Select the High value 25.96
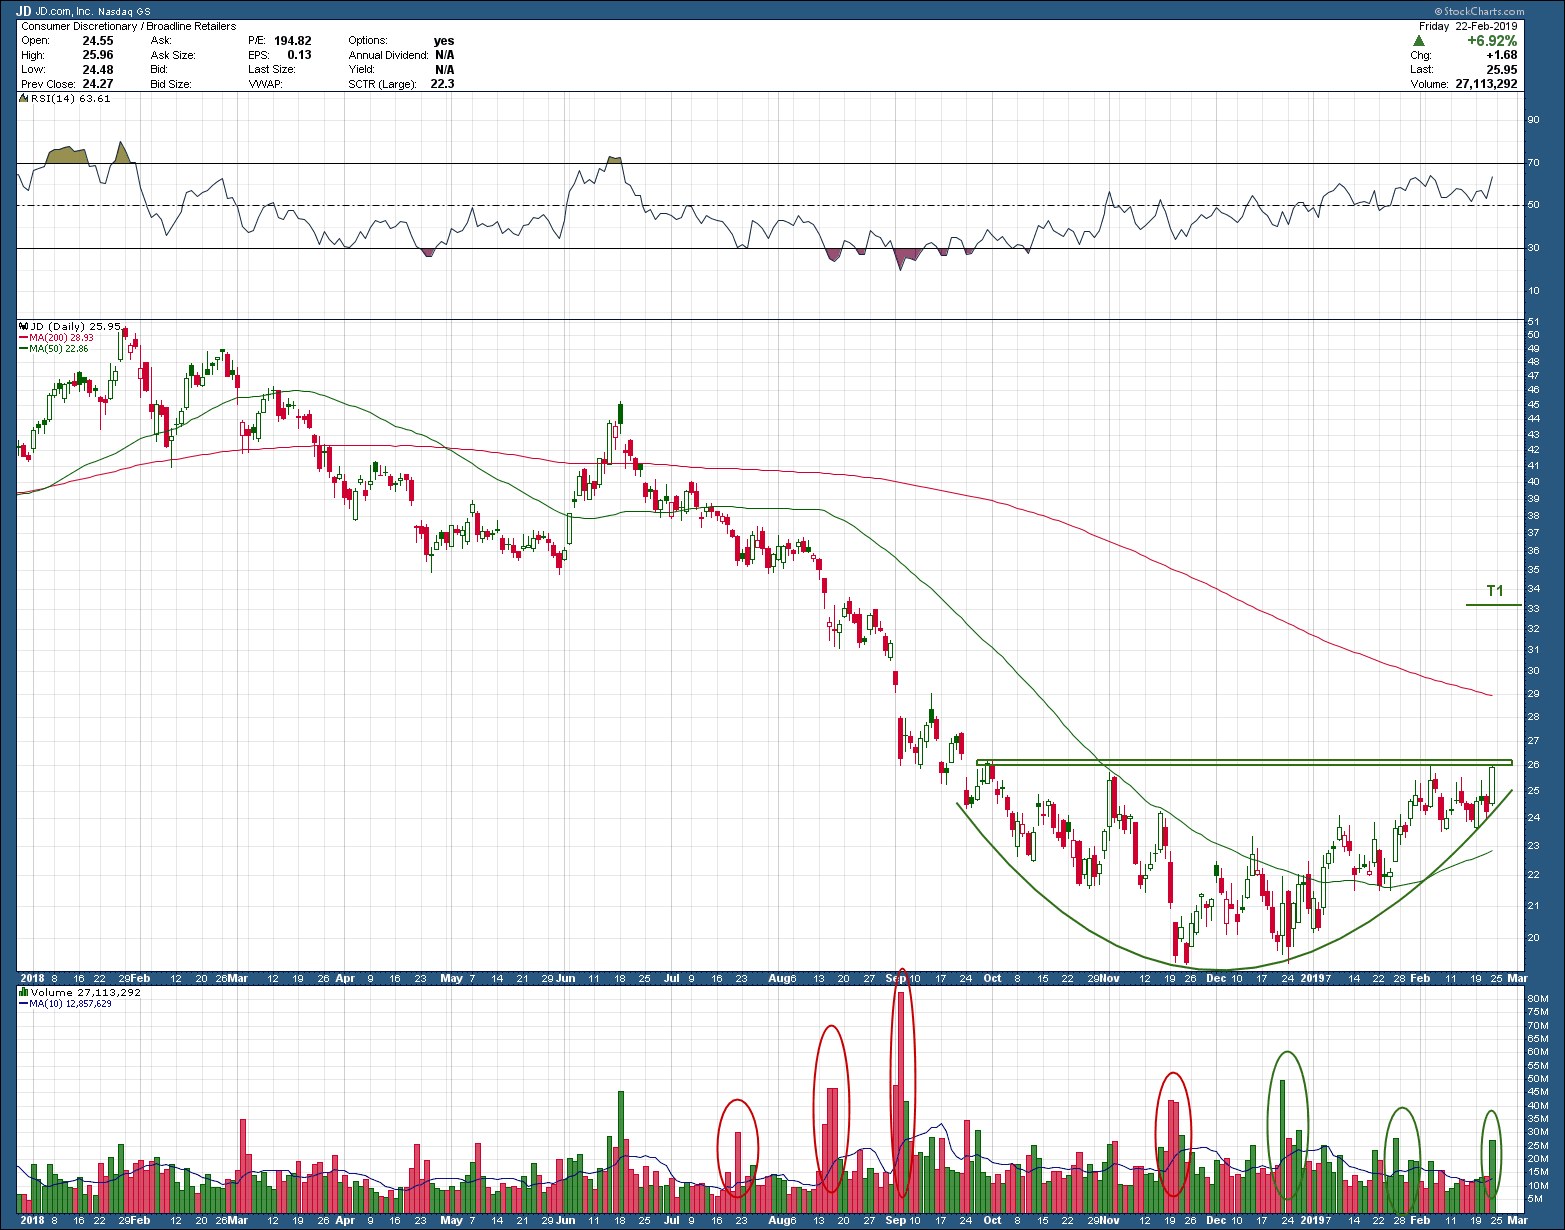The image size is (1565, 1230). (98, 55)
